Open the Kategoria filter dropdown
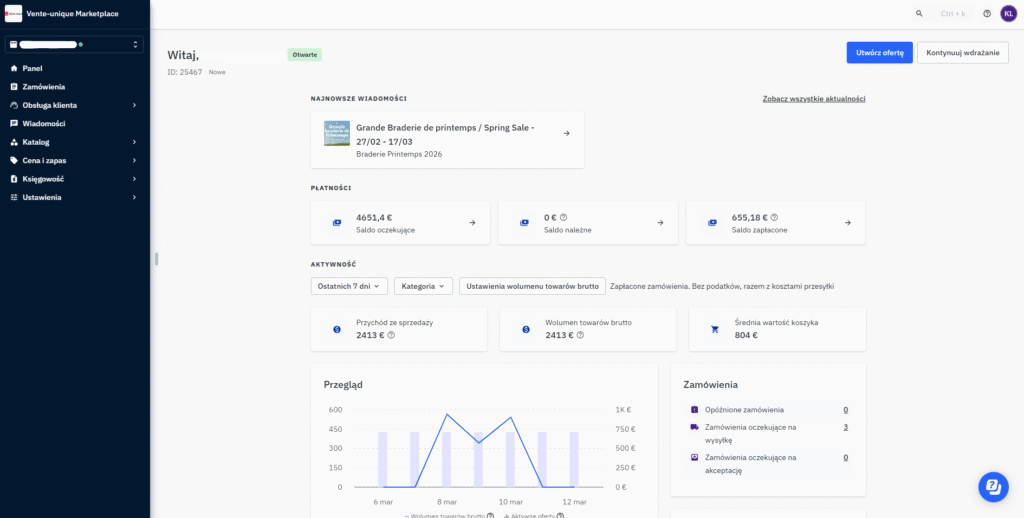 coord(423,286)
